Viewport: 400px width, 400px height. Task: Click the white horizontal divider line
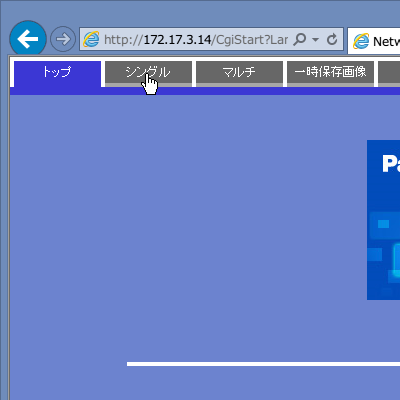pyautogui.click(x=263, y=364)
